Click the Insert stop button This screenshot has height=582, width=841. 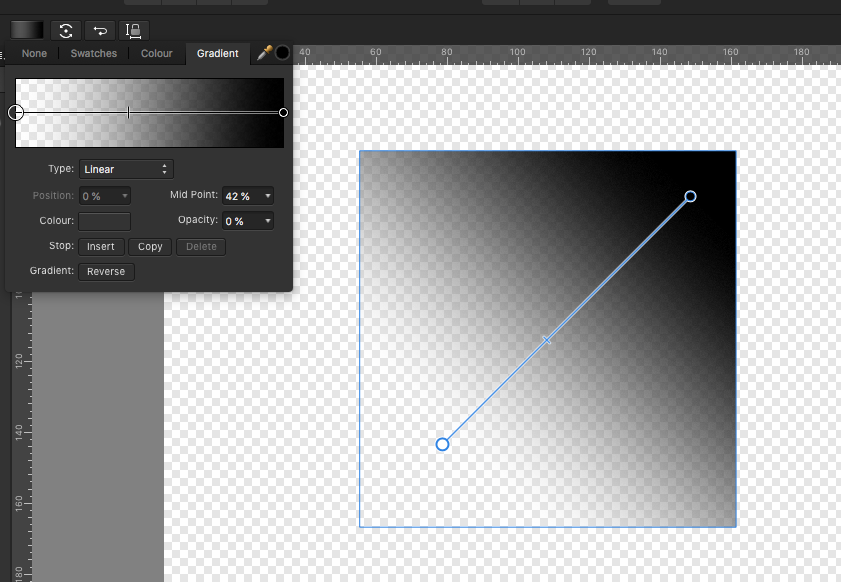point(101,246)
